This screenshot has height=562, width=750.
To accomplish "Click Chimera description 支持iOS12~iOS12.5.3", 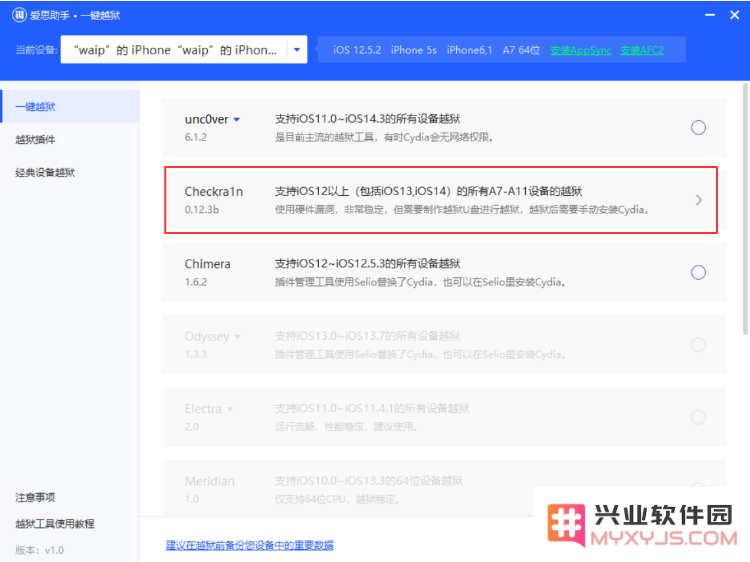I will 367,264.
